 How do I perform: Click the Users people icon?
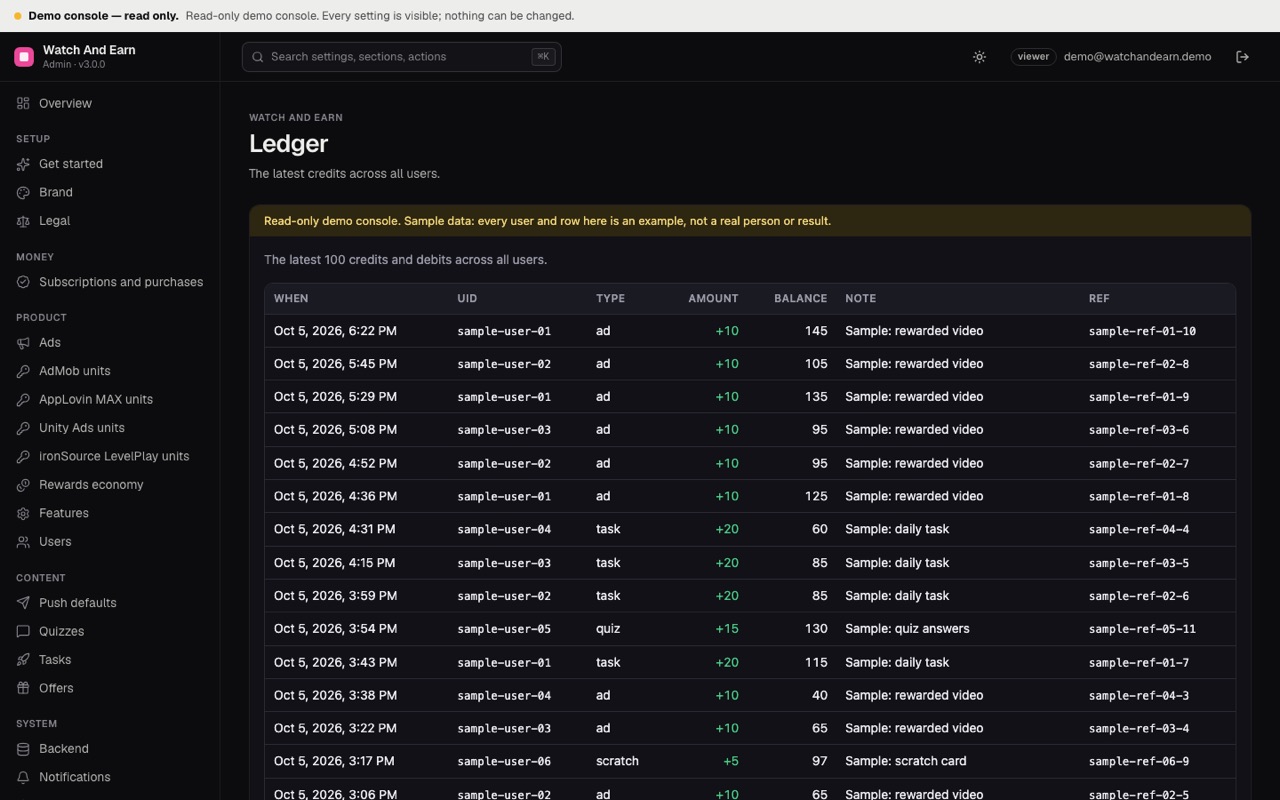(23, 542)
